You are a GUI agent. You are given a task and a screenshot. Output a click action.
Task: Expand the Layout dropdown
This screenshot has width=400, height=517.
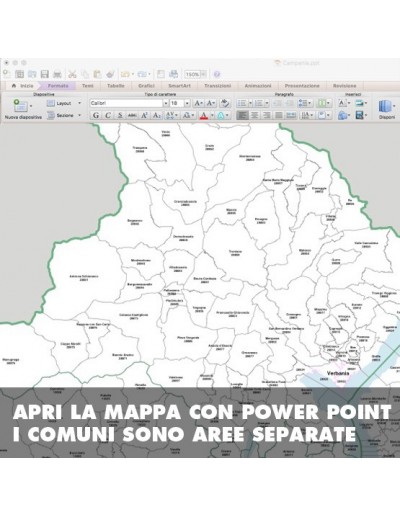pos(79,103)
